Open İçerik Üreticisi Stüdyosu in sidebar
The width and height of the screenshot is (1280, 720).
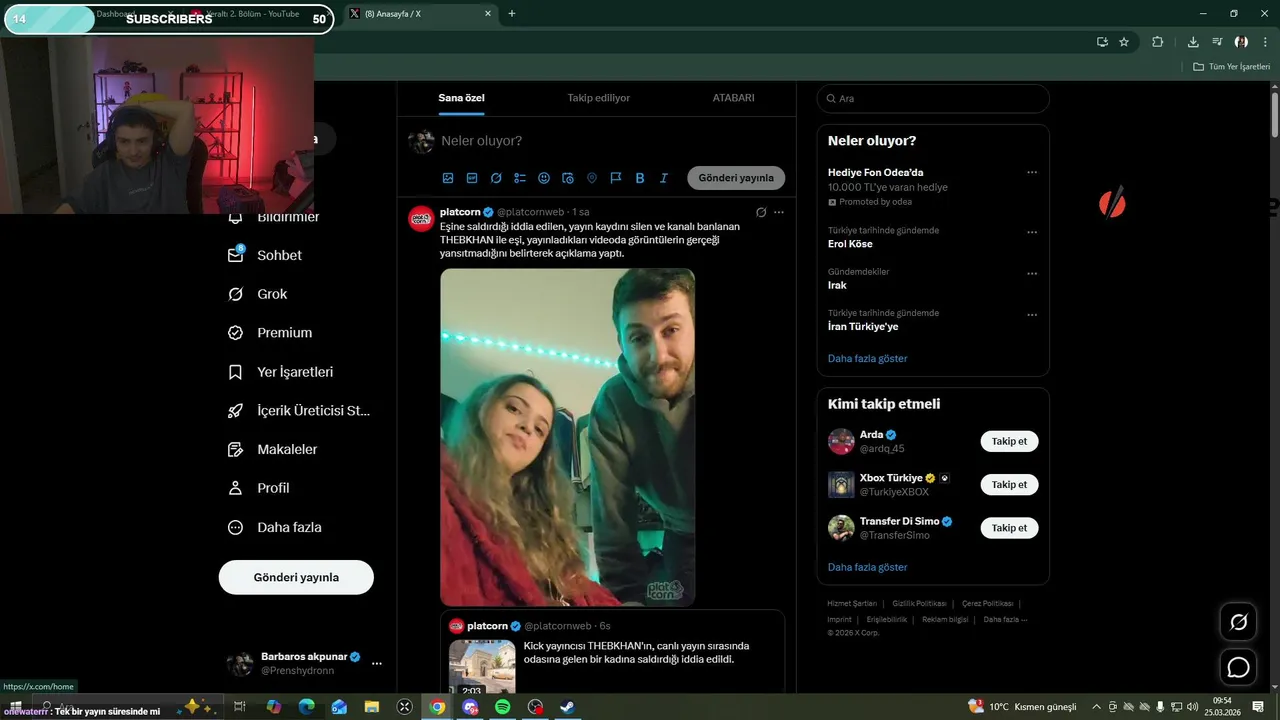coord(300,411)
